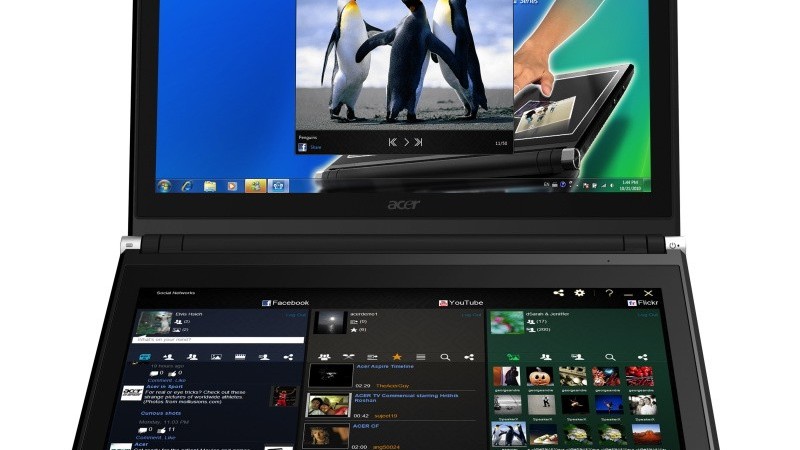Open the Facebook tab

pyautogui.click(x=285, y=302)
